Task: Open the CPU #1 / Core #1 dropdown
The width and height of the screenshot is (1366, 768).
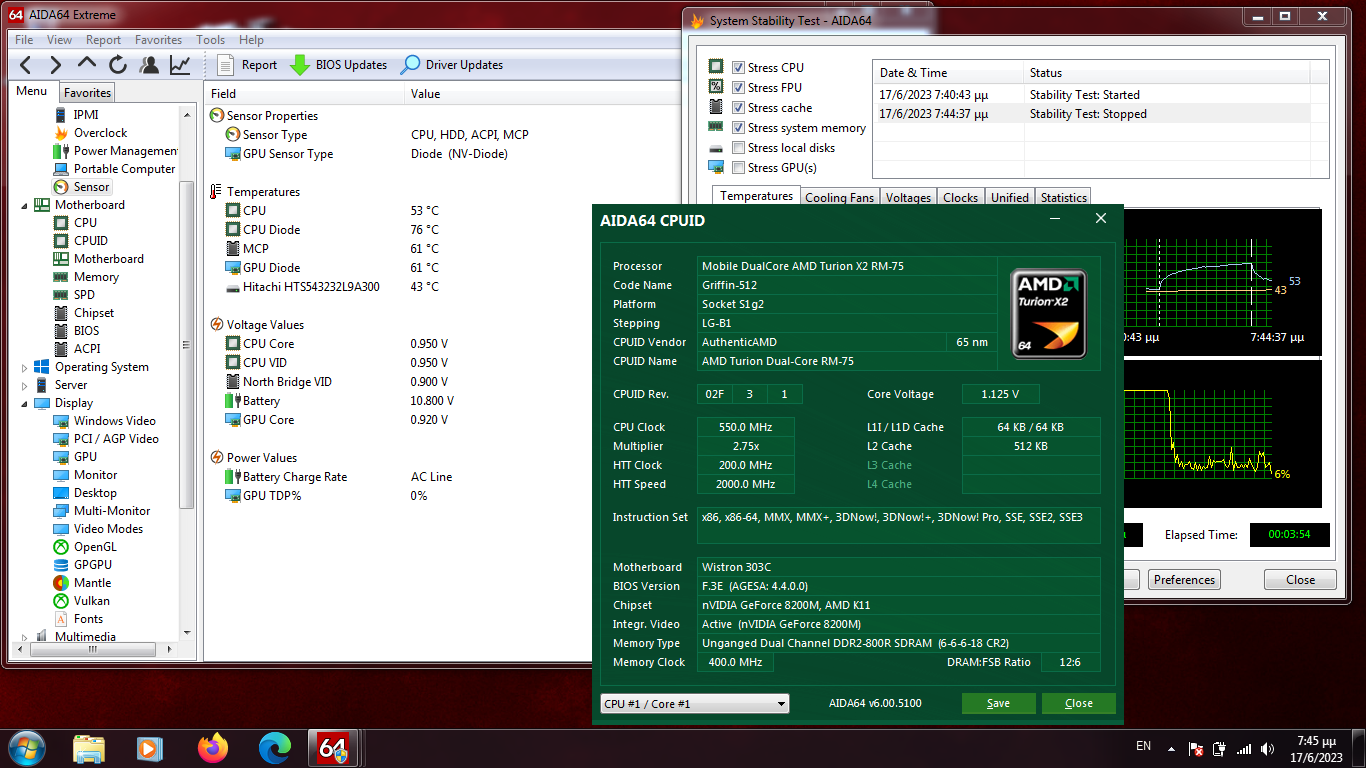Action: pyautogui.click(x=694, y=704)
